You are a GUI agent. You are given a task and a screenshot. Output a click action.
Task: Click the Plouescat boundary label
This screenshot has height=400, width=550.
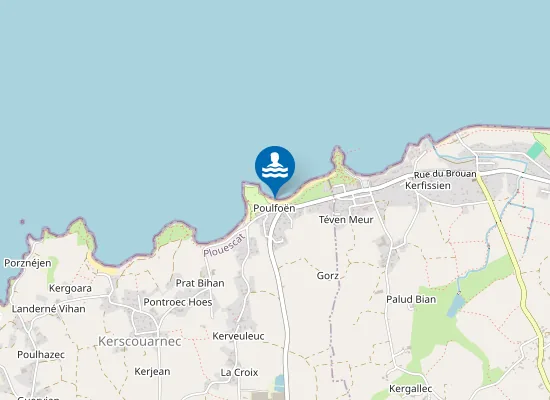coord(224,245)
